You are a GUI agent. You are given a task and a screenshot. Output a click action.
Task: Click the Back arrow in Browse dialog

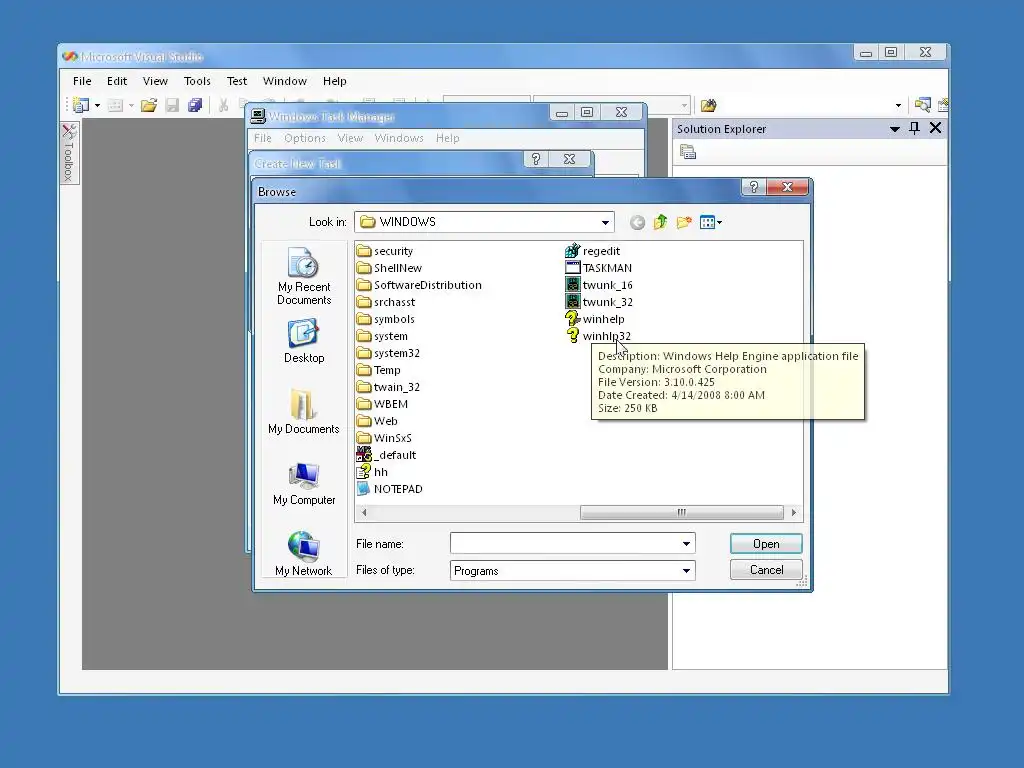click(637, 223)
